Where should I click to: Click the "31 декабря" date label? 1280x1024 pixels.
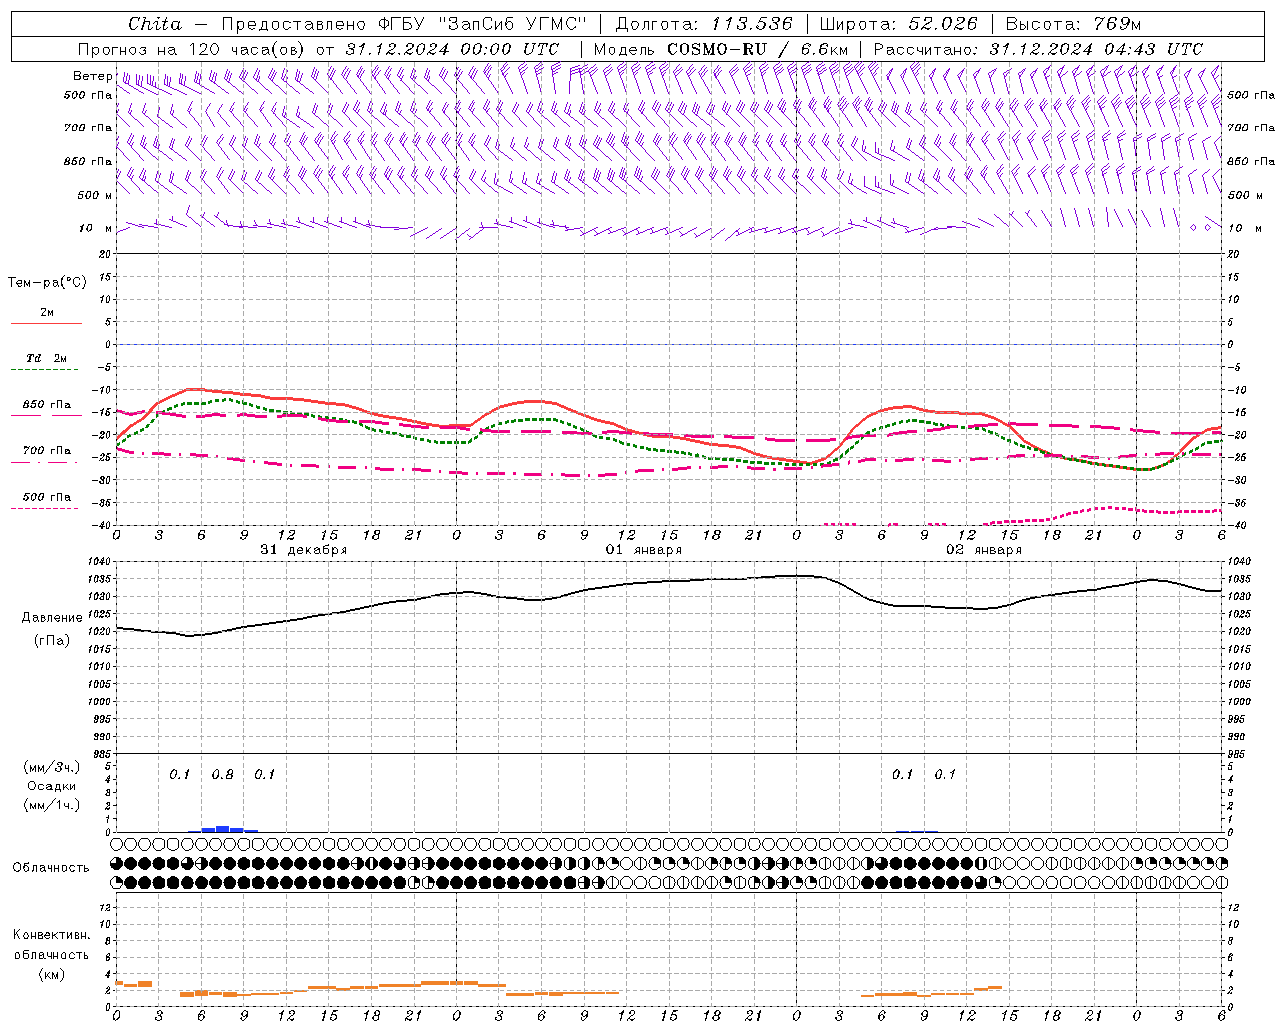(304, 550)
